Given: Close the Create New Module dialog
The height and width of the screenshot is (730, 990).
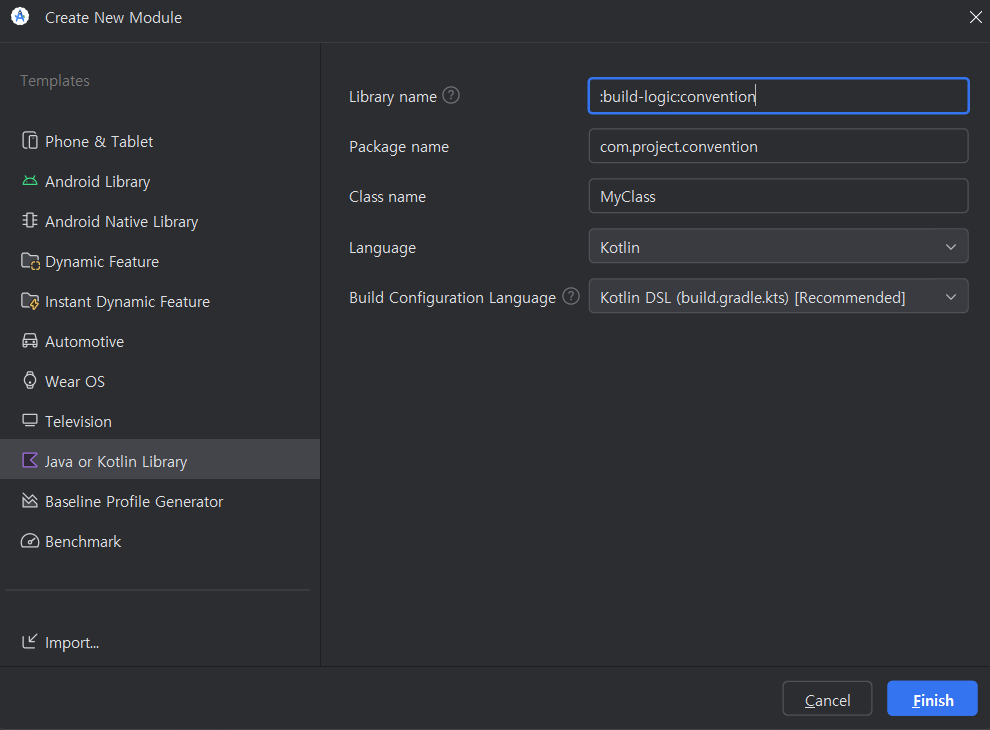Looking at the screenshot, I should (x=975, y=17).
